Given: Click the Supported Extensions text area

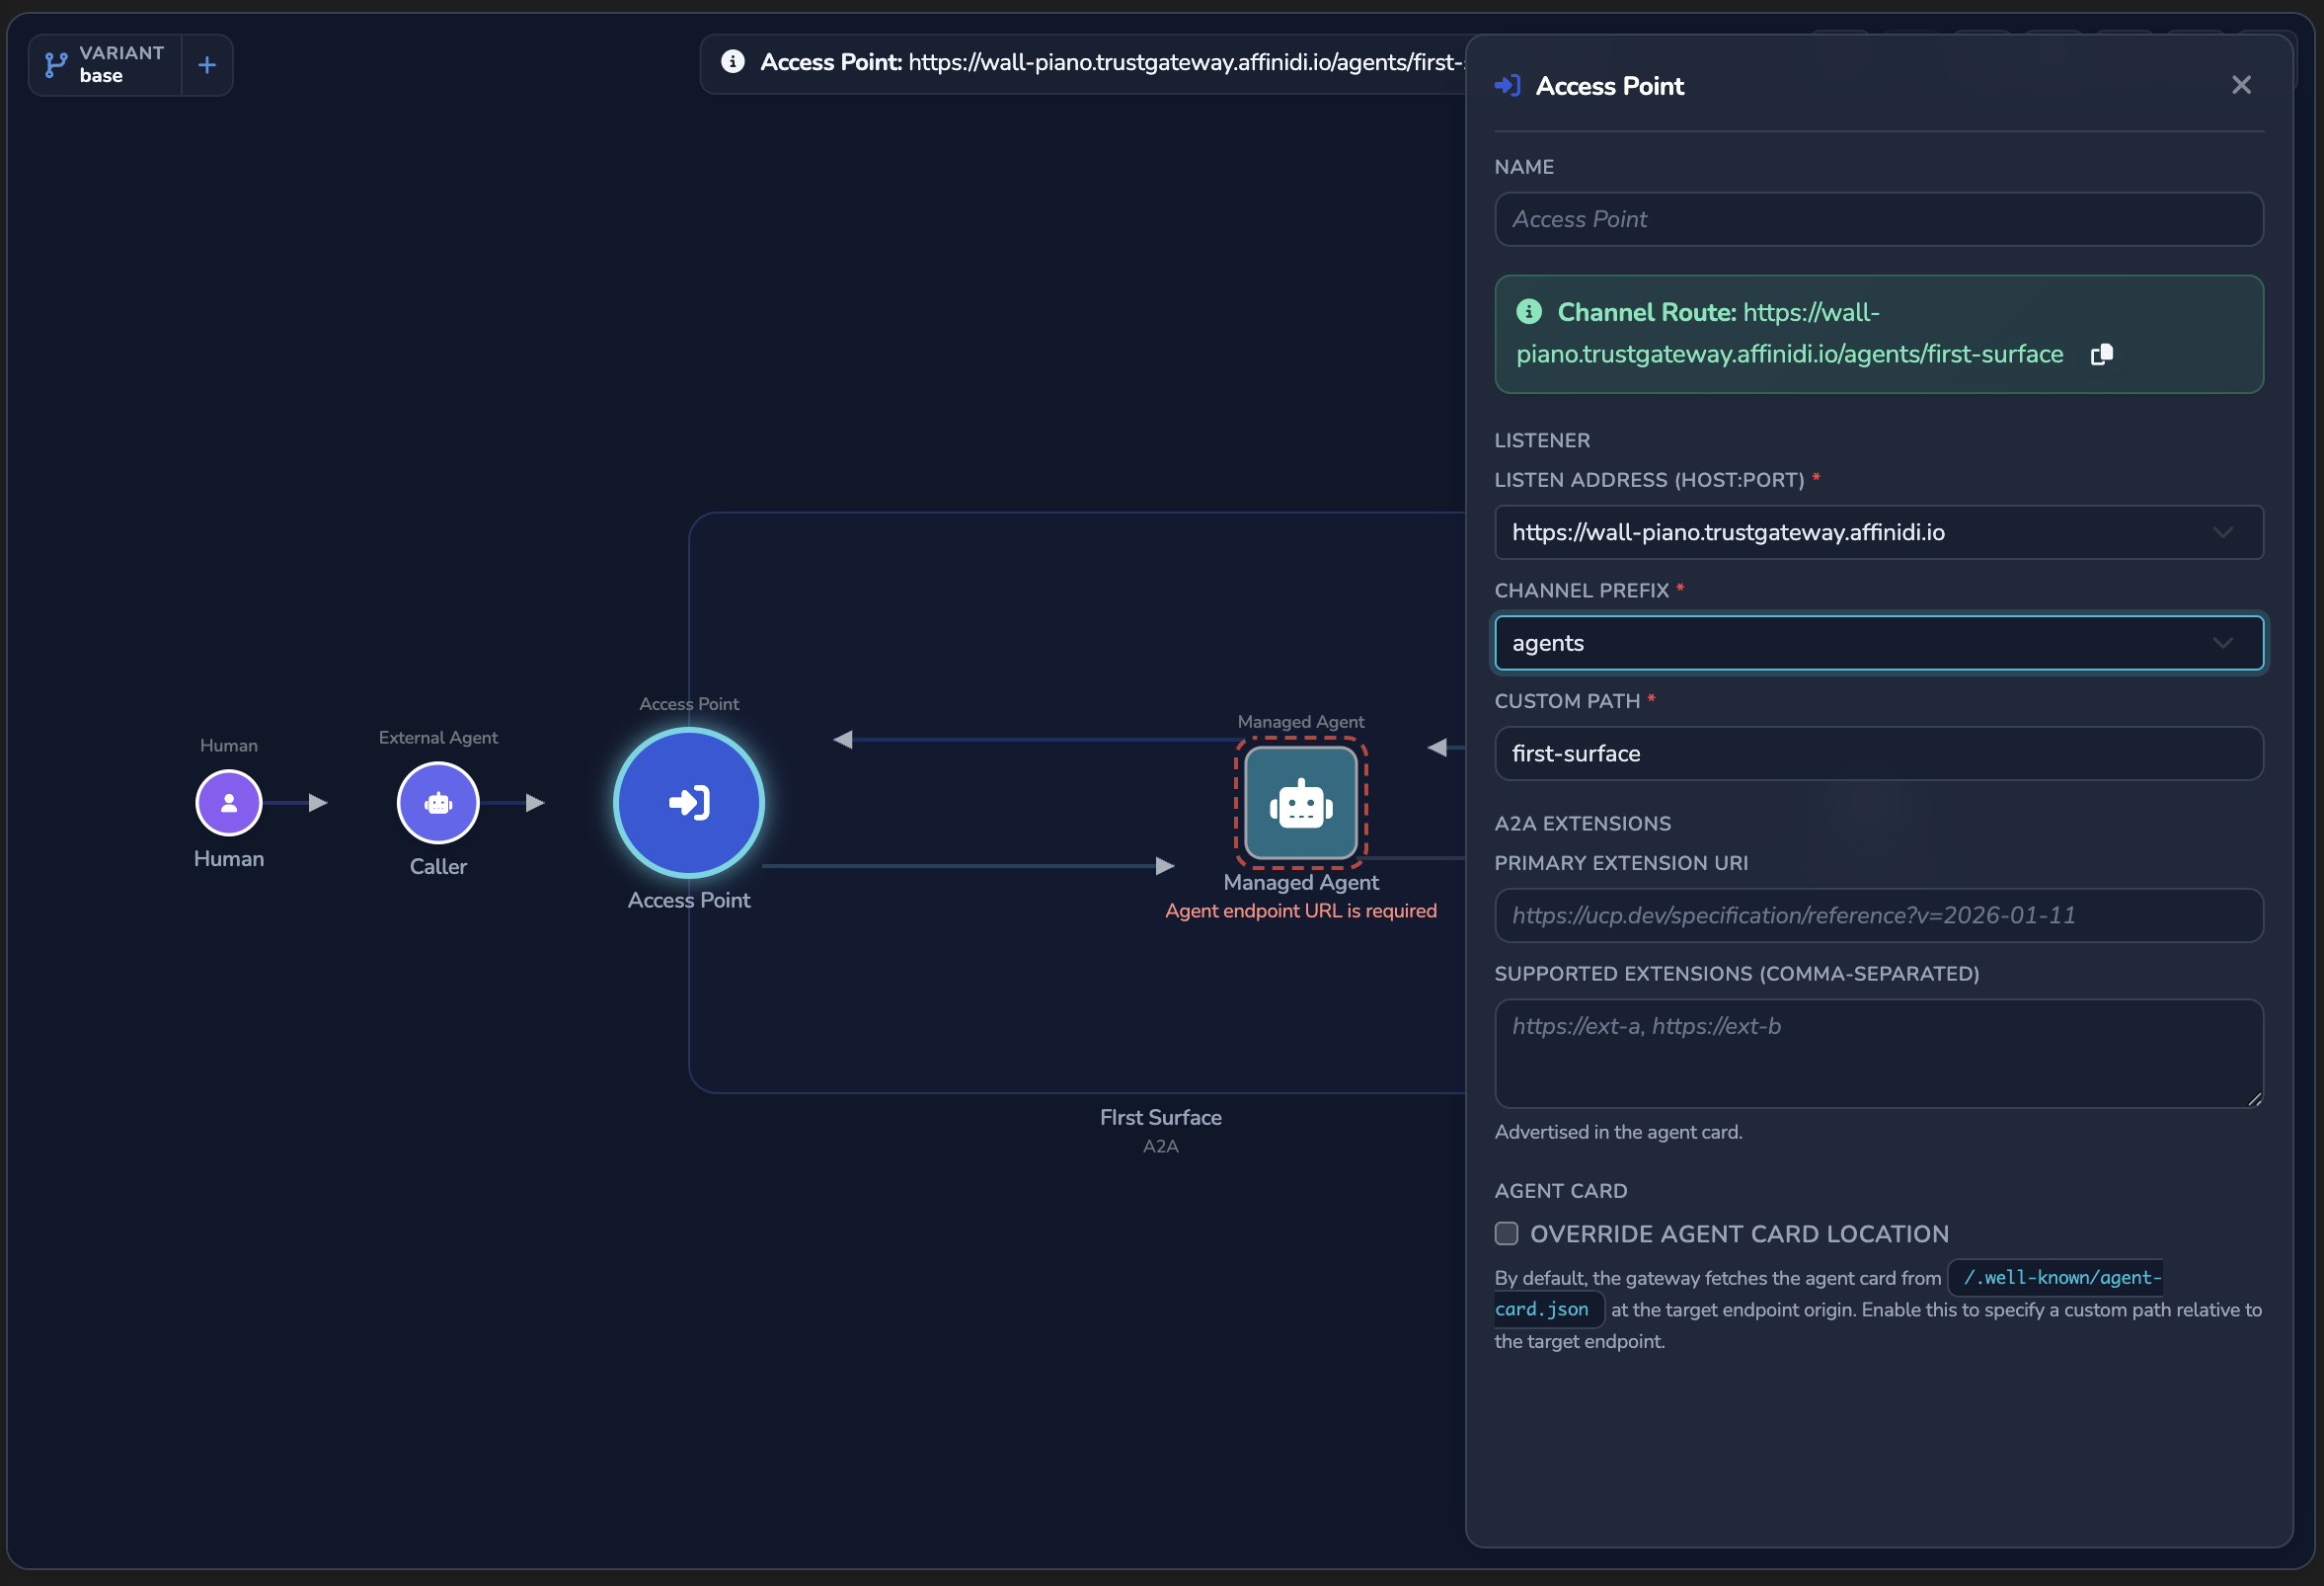Looking at the screenshot, I should tap(1878, 1053).
